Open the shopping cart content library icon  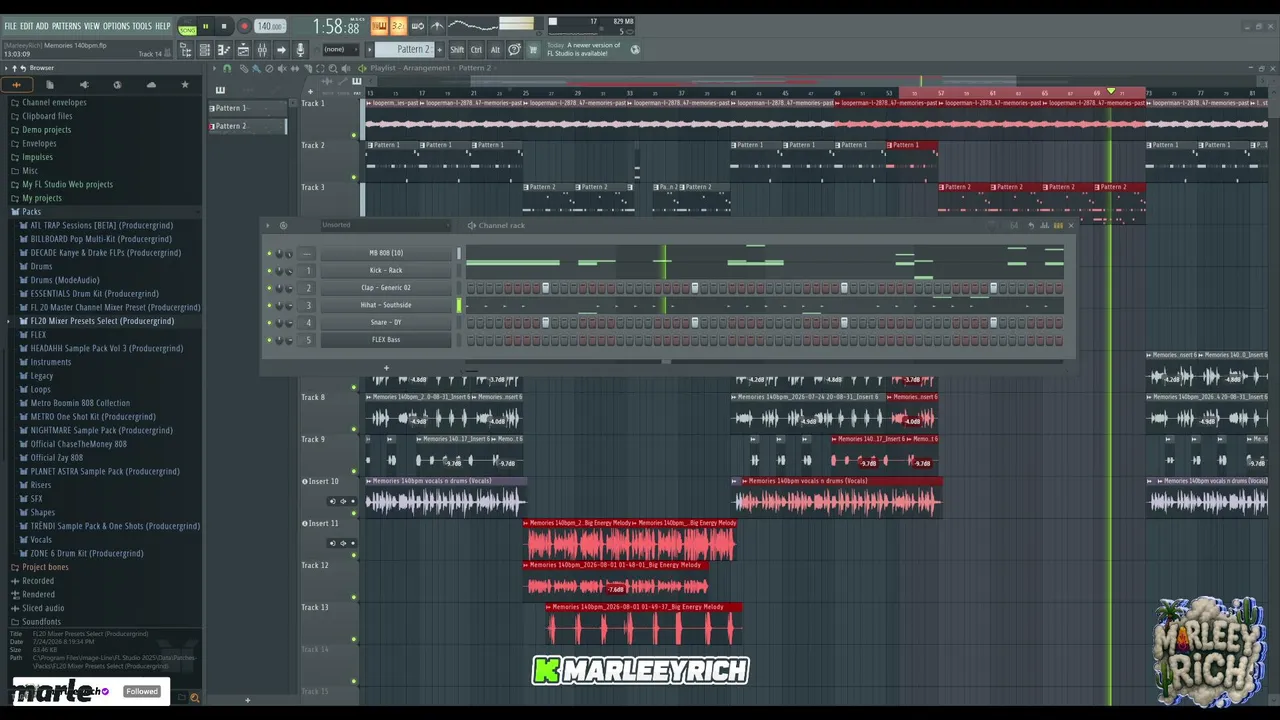tap(533, 49)
